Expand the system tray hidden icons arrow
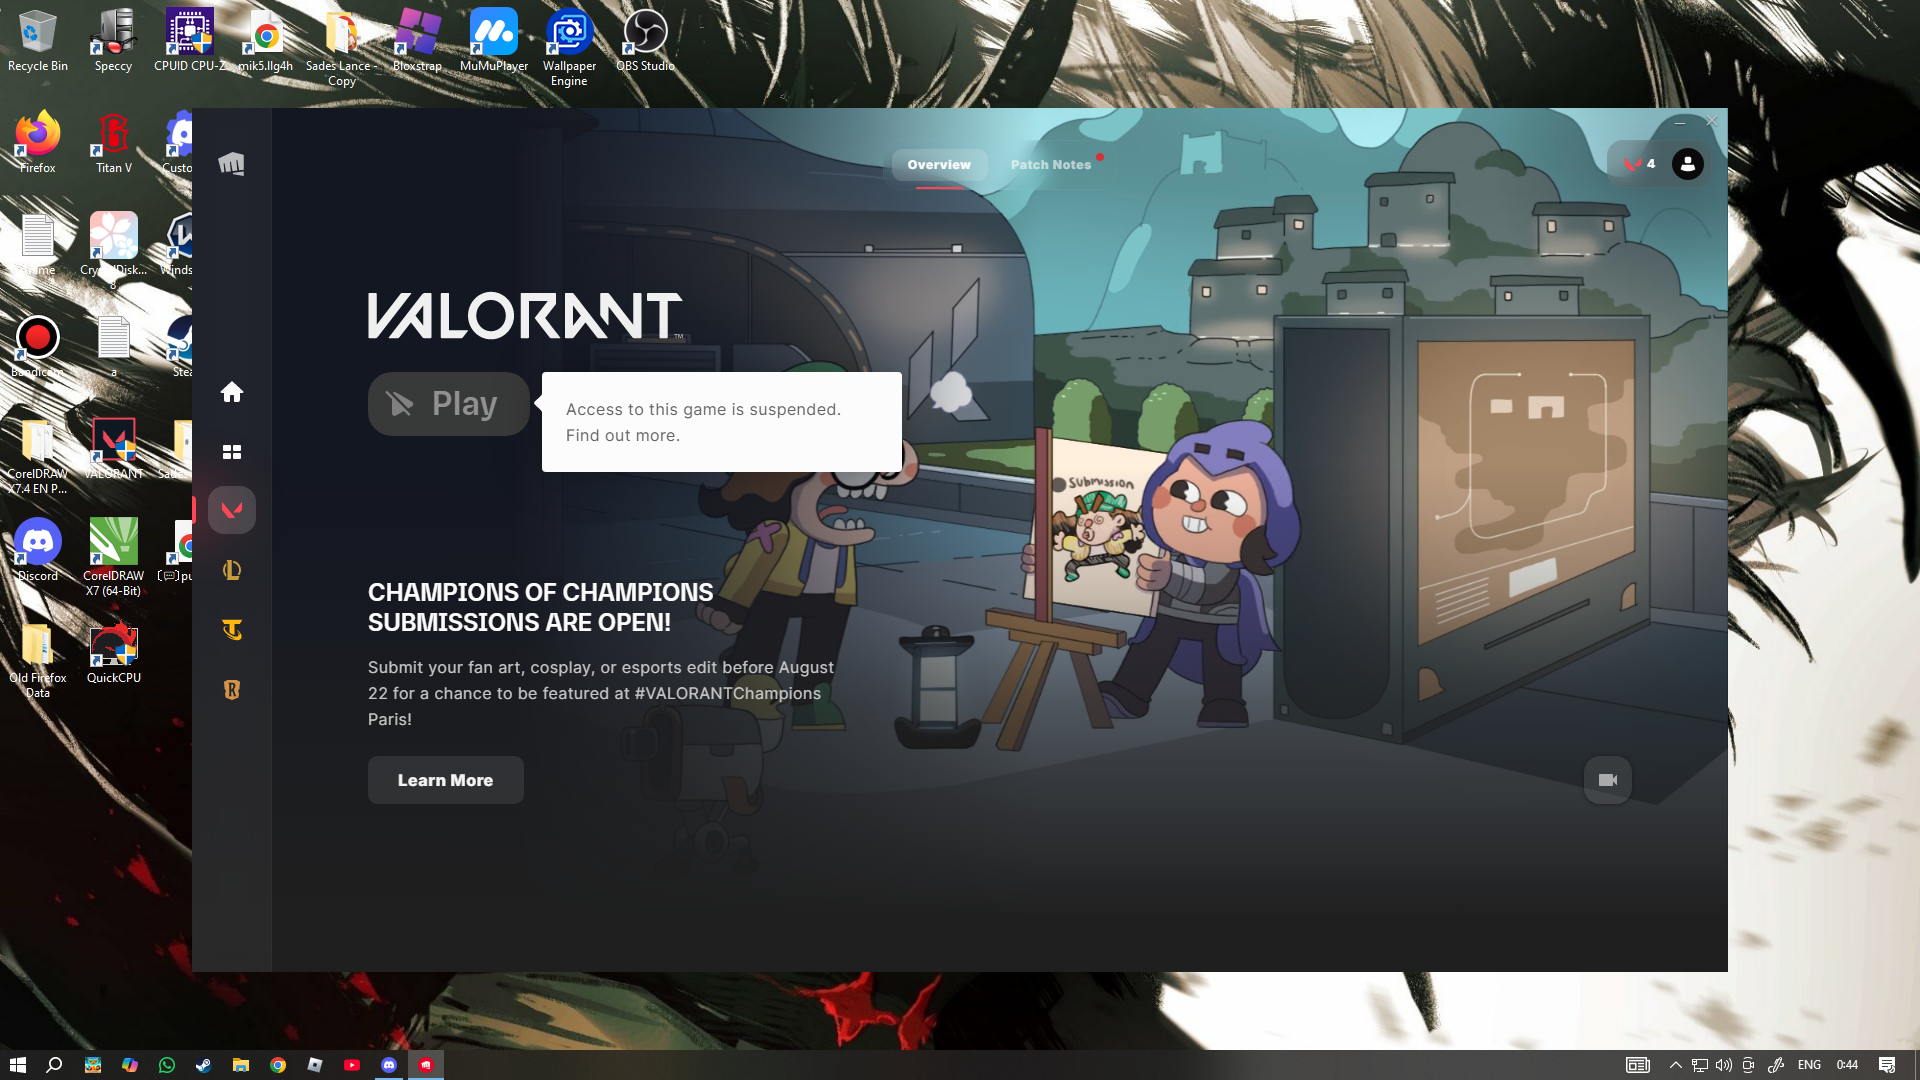This screenshot has height=1080, width=1920. [1675, 1065]
